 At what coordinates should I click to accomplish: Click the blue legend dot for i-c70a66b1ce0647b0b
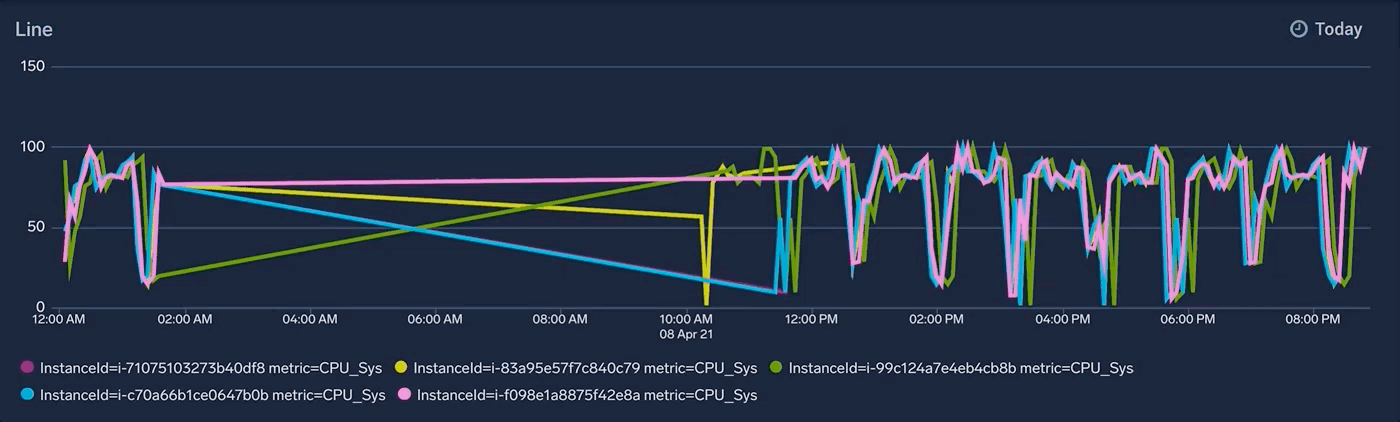pos(27,395)
